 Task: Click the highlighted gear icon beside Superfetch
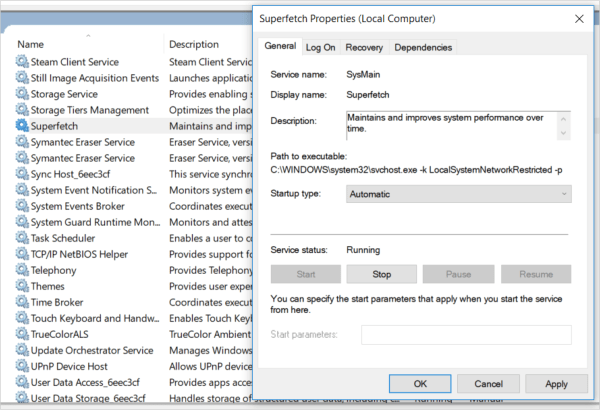pos(22,126)
